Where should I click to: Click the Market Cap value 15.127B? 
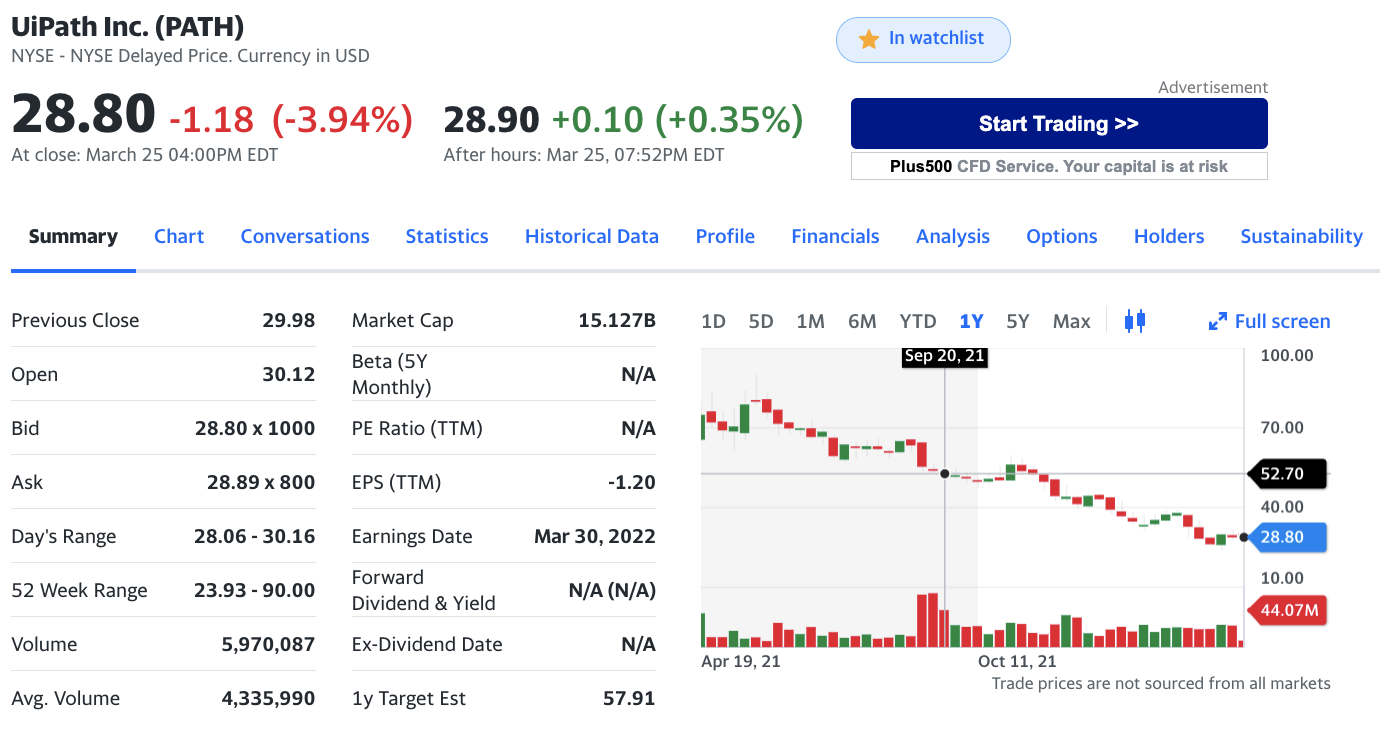pos(617,321)
